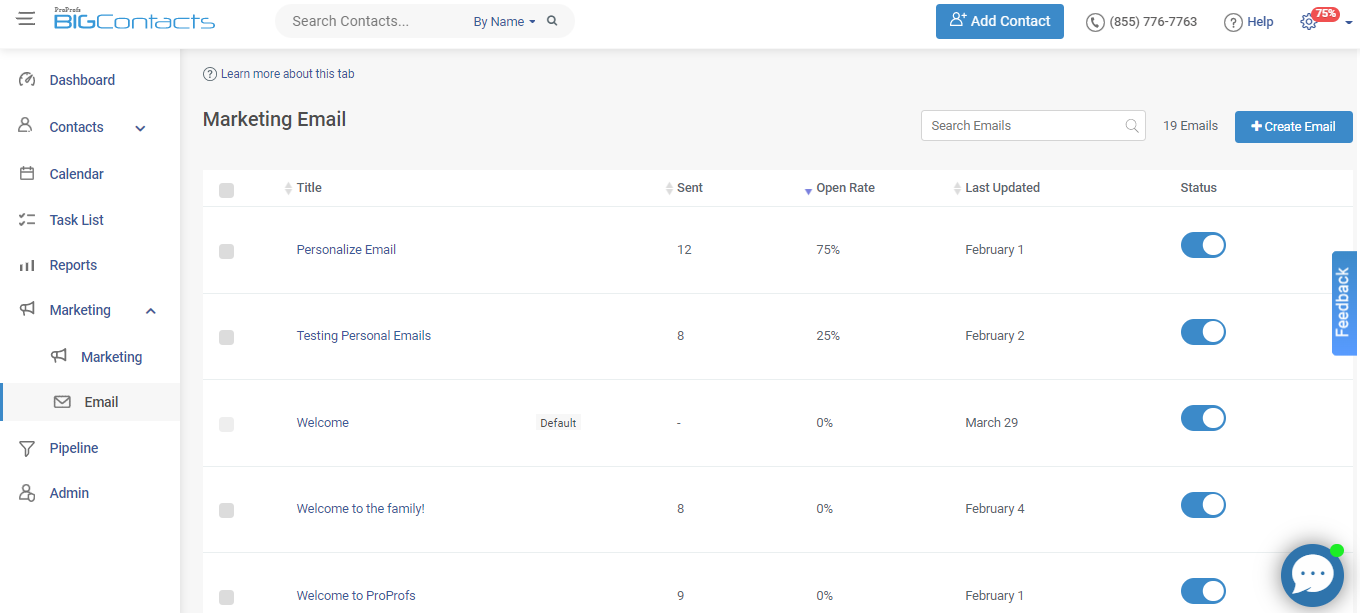This screenshot has width=1360, height=613.
Task: Sort by Open Rate arrow
Action: (808, 191)
